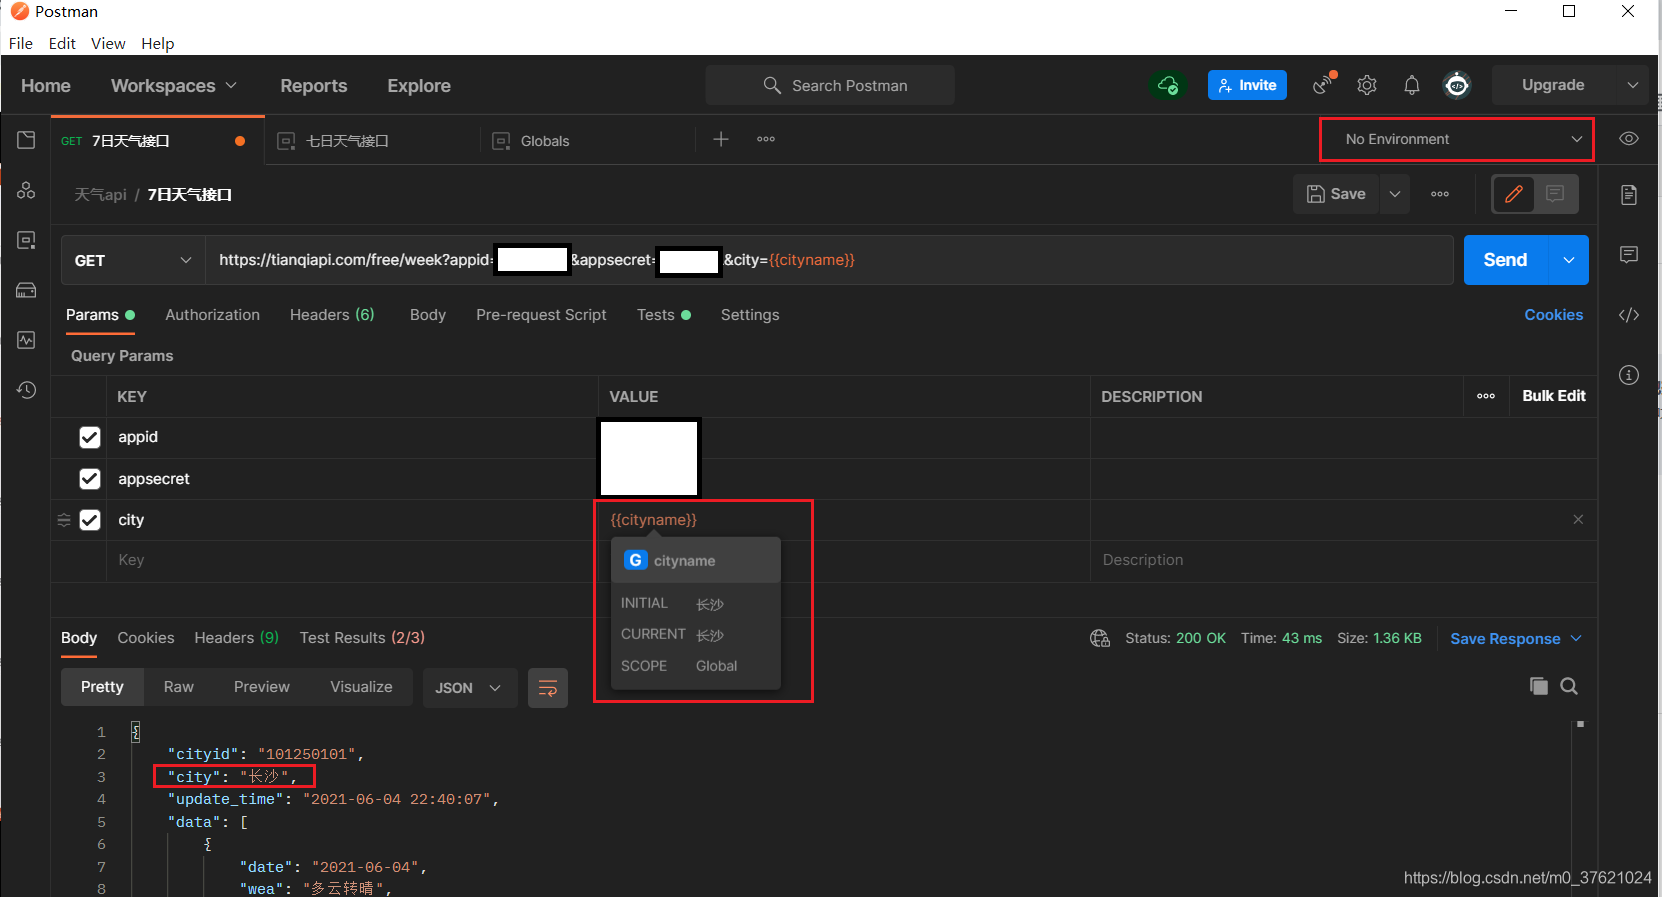Uncheck the appsecret parameter checkbox
This screenshot has width=1662, height=897.
pos(90,479)
